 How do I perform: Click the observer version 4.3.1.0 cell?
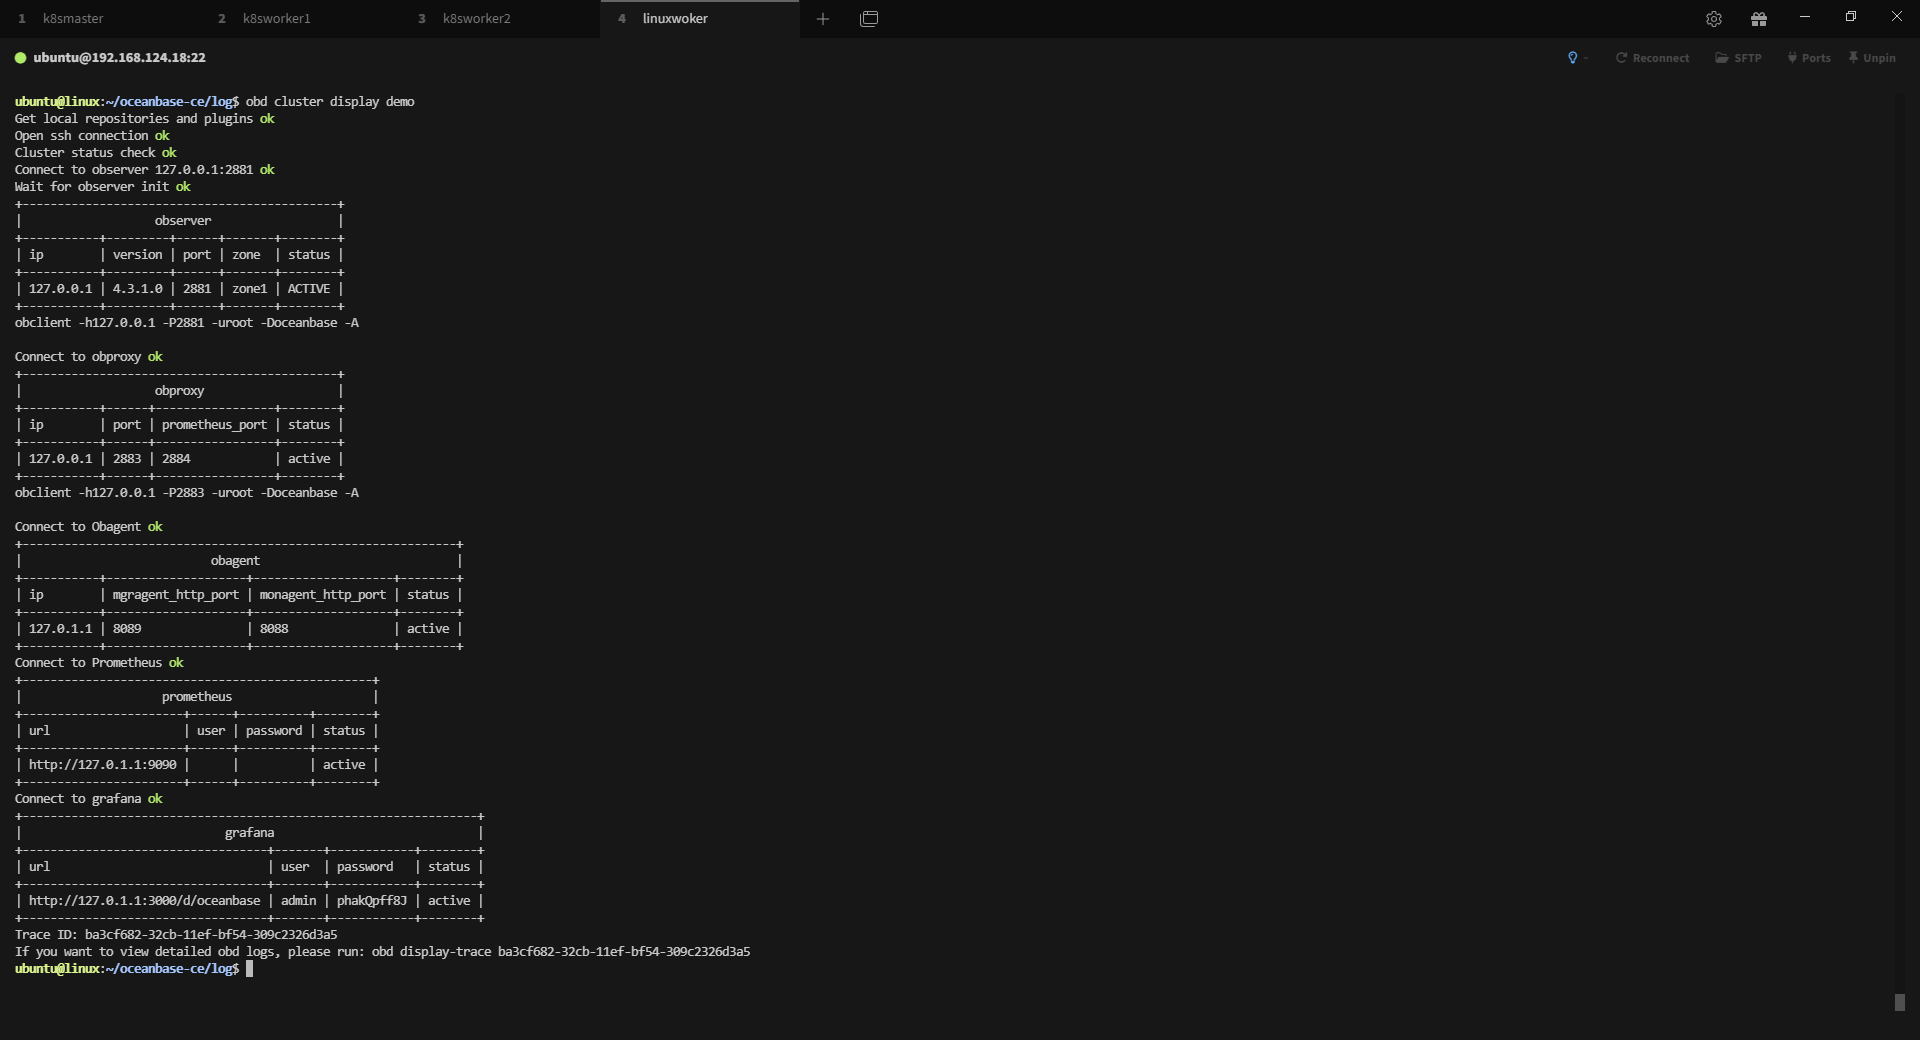(x=137, y=289)
